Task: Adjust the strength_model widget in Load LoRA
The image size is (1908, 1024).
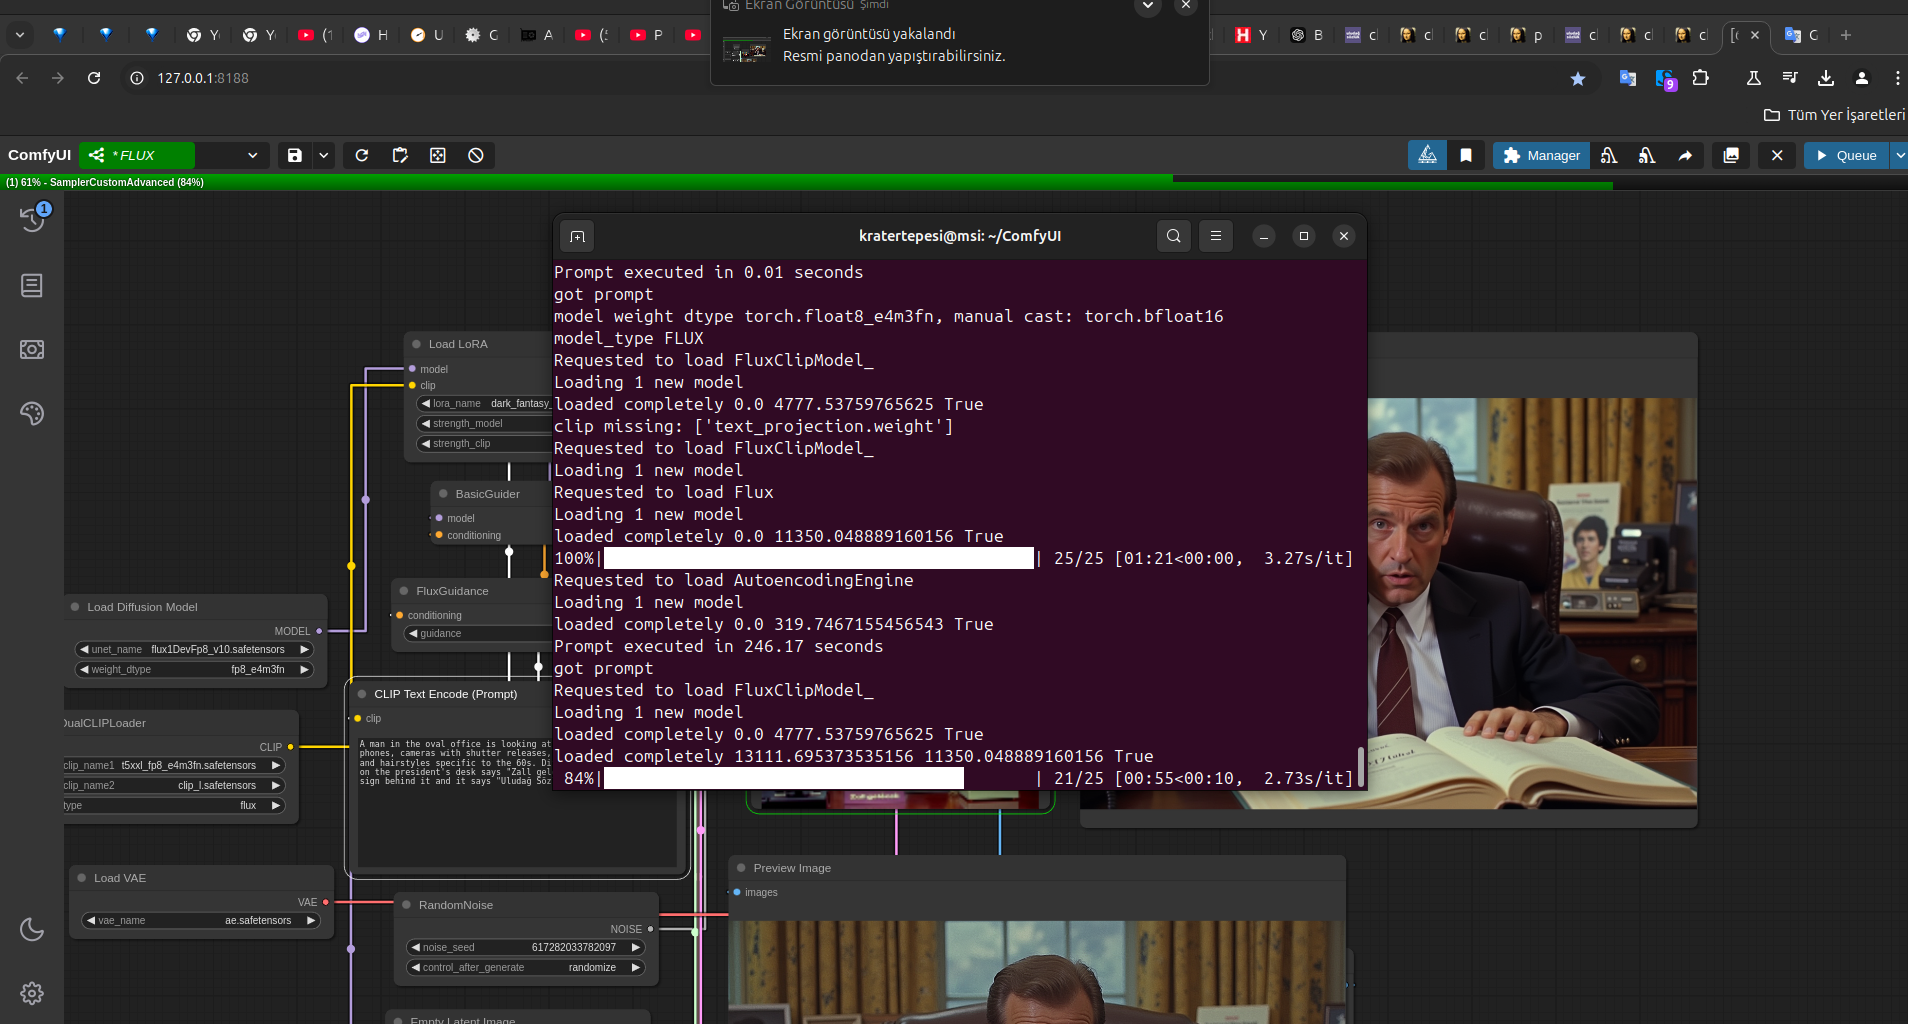Action: click(x=485, y=423)
